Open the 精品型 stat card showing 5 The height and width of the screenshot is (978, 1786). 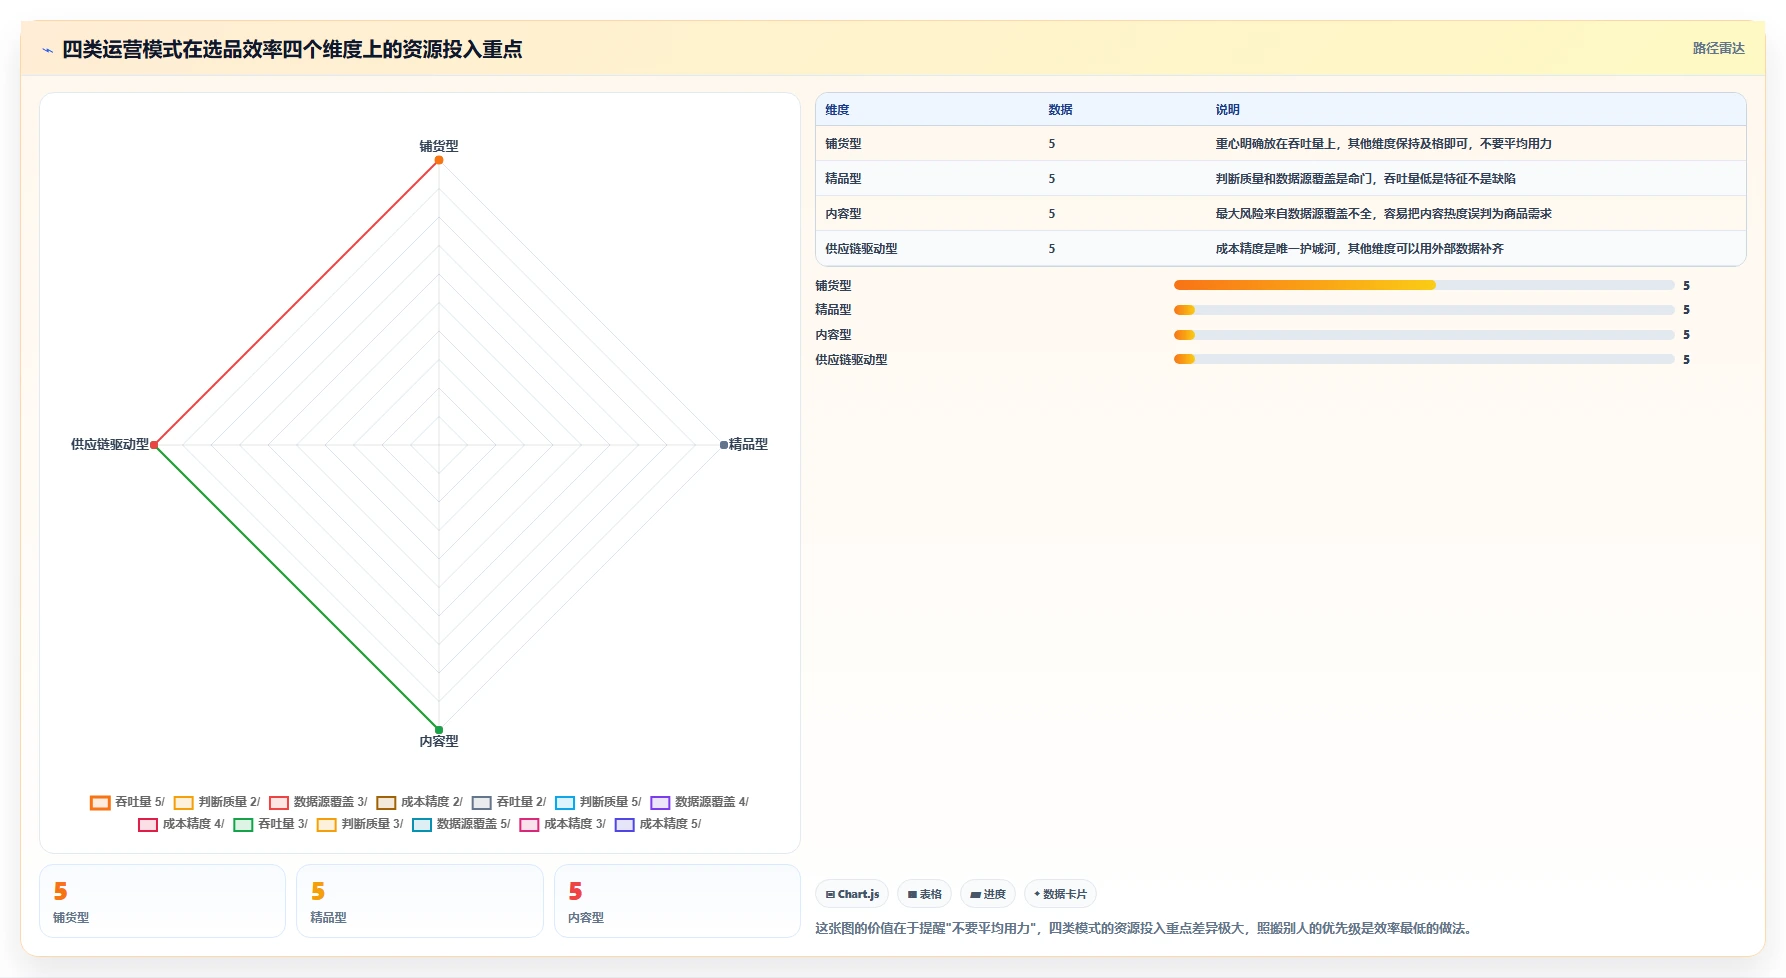420,901
